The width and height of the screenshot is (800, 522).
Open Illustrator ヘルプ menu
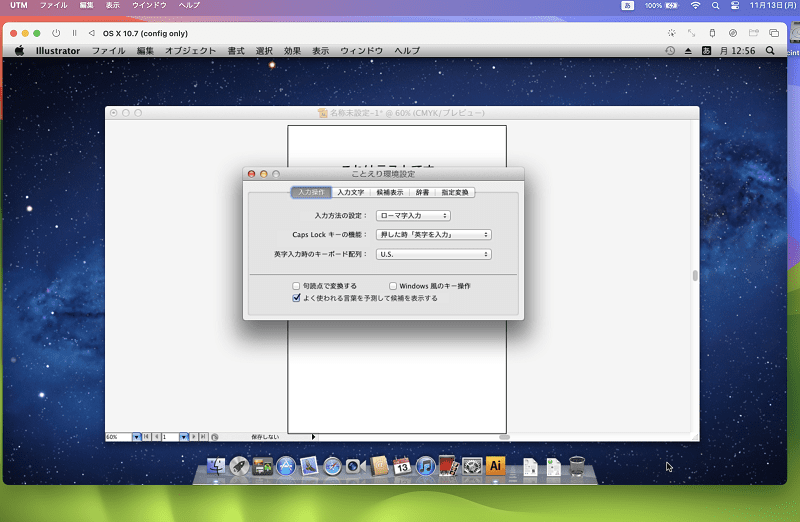coord(407,51)
